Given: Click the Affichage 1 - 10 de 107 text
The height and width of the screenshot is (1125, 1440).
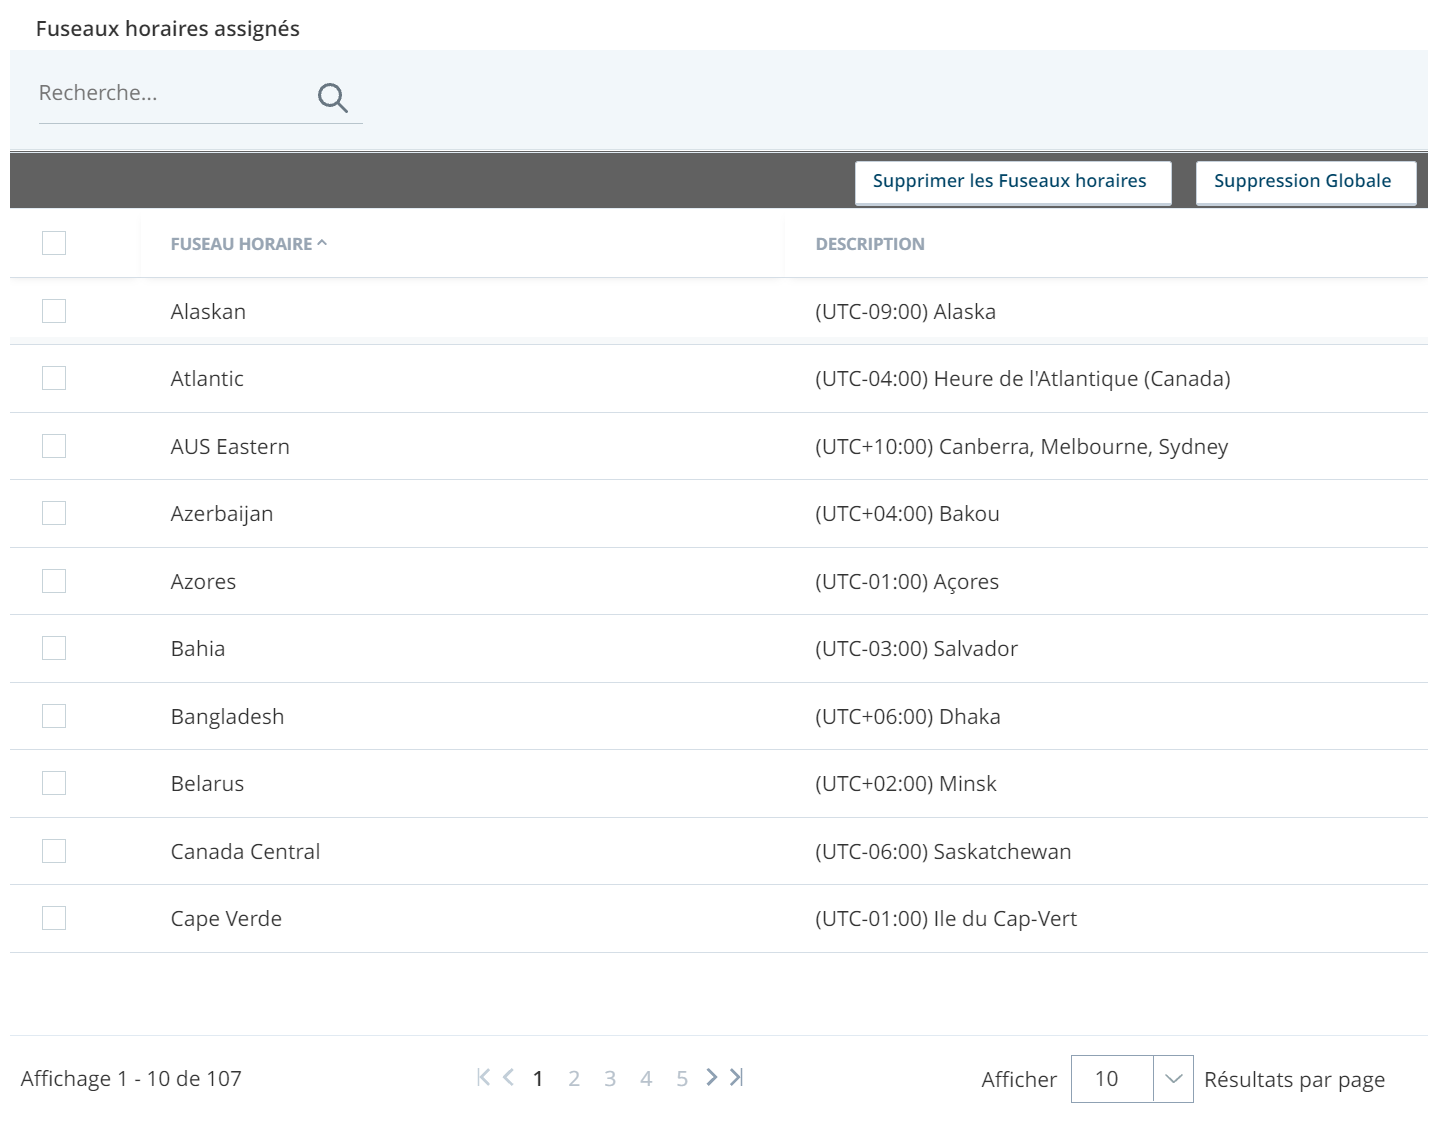Looking at the screenshot, I should pyautogui.click(x=131, y=1078).
